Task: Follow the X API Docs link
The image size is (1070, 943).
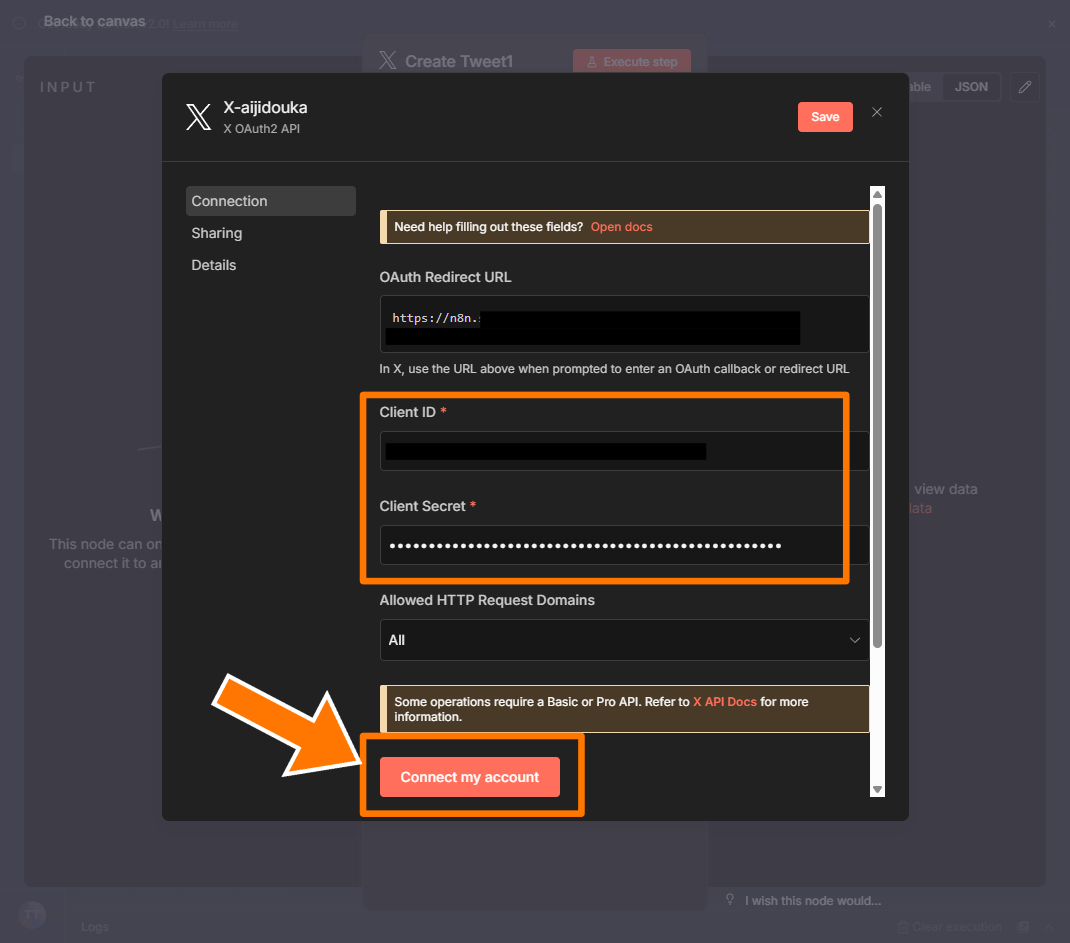Action: coord(724,702)
